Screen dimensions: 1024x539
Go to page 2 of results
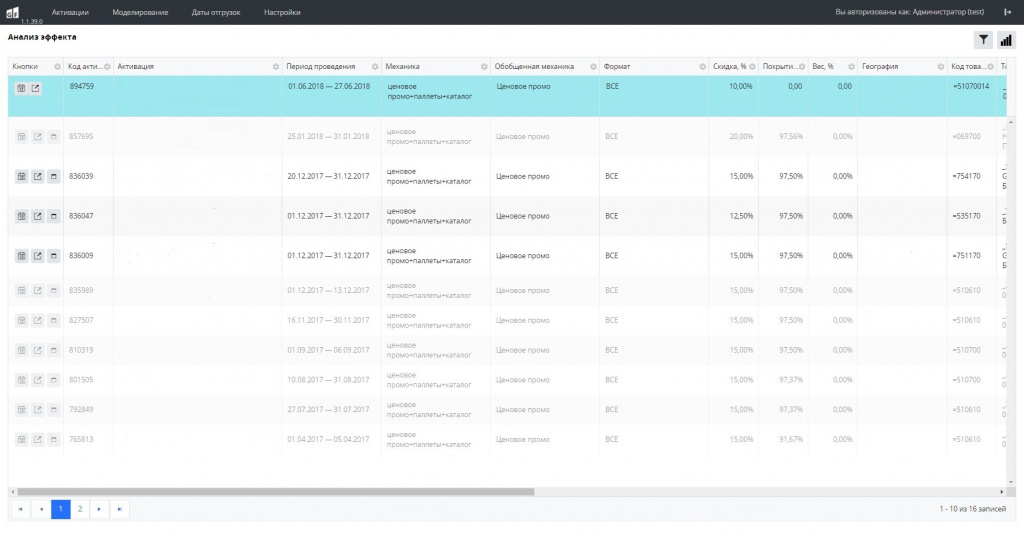click(80, 509)
